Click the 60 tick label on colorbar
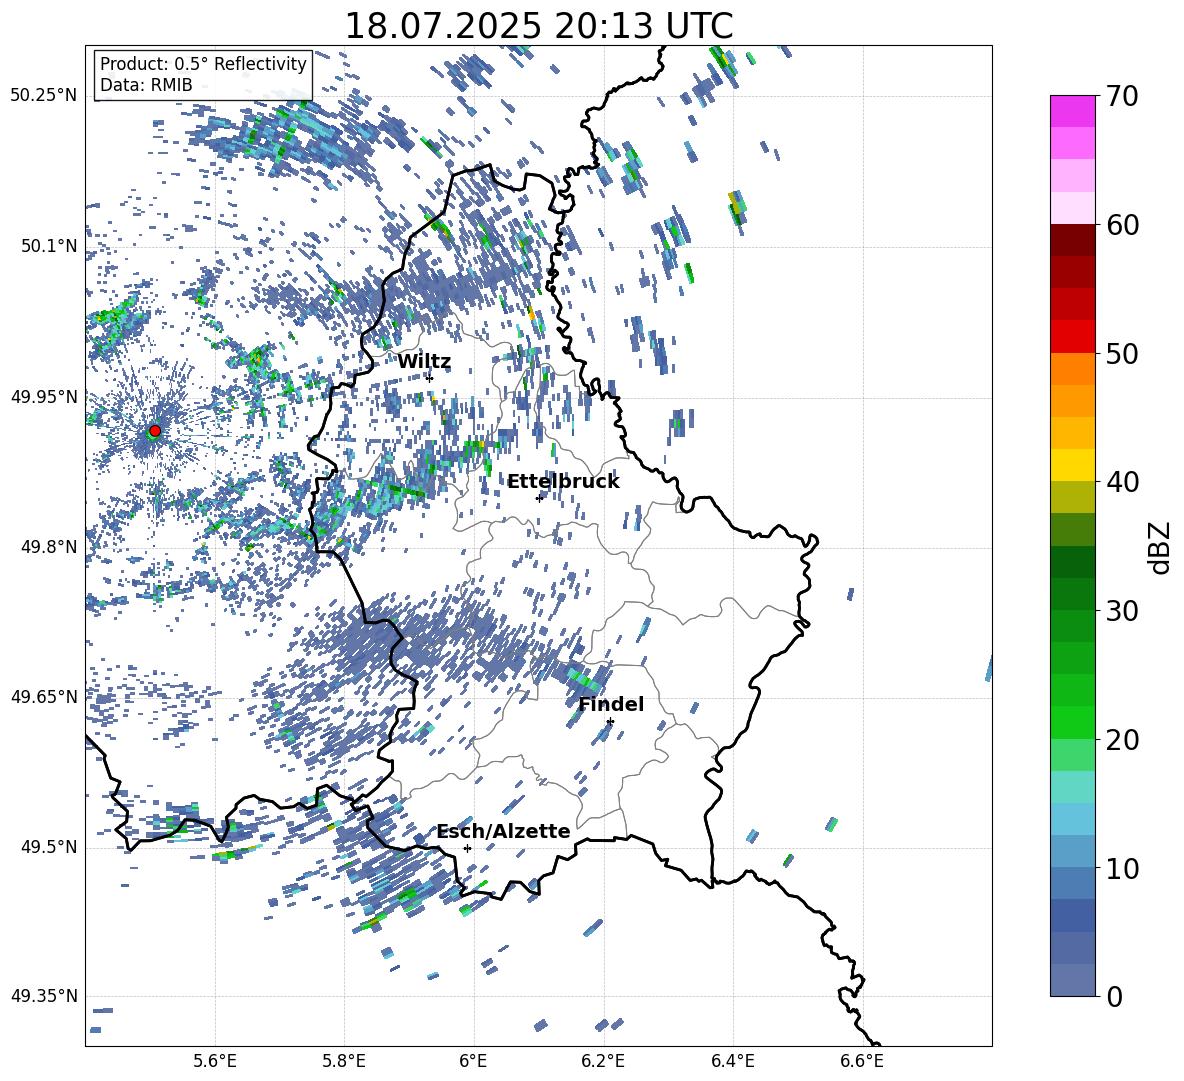1184x1081 pixels. tap(1122, 225)
